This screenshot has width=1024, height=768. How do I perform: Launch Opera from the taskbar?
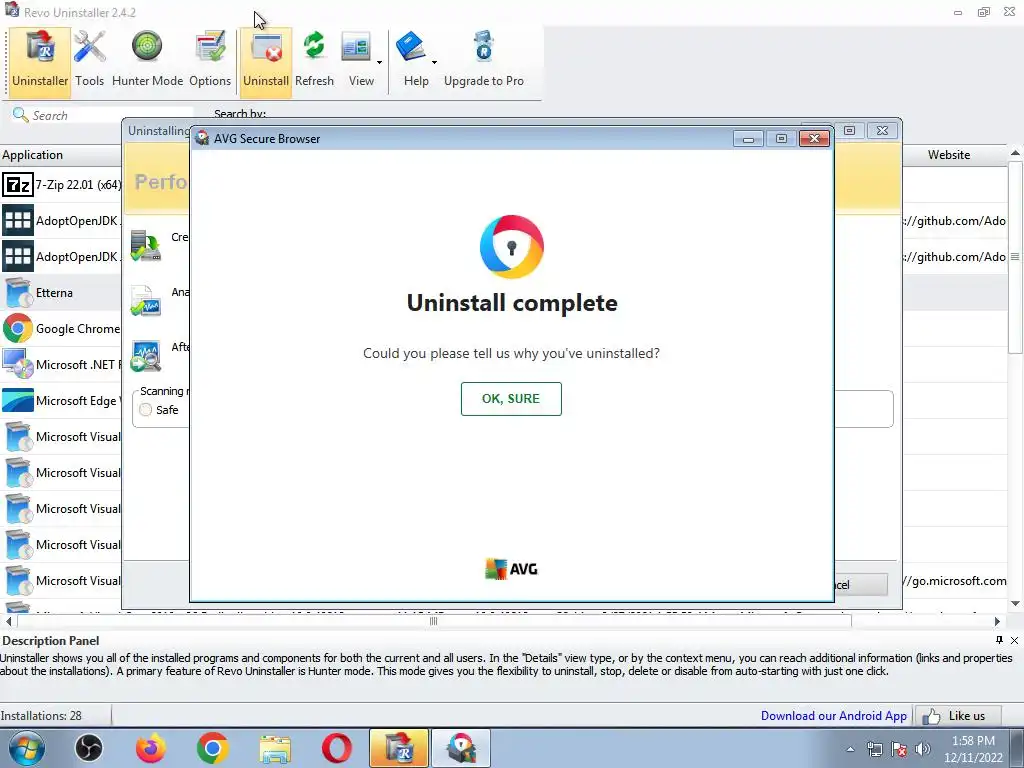click(336, 748)
